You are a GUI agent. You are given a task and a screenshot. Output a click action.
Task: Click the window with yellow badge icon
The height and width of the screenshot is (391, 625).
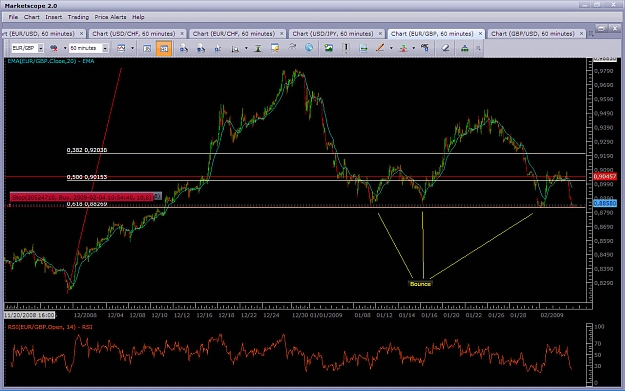(275, 48)
